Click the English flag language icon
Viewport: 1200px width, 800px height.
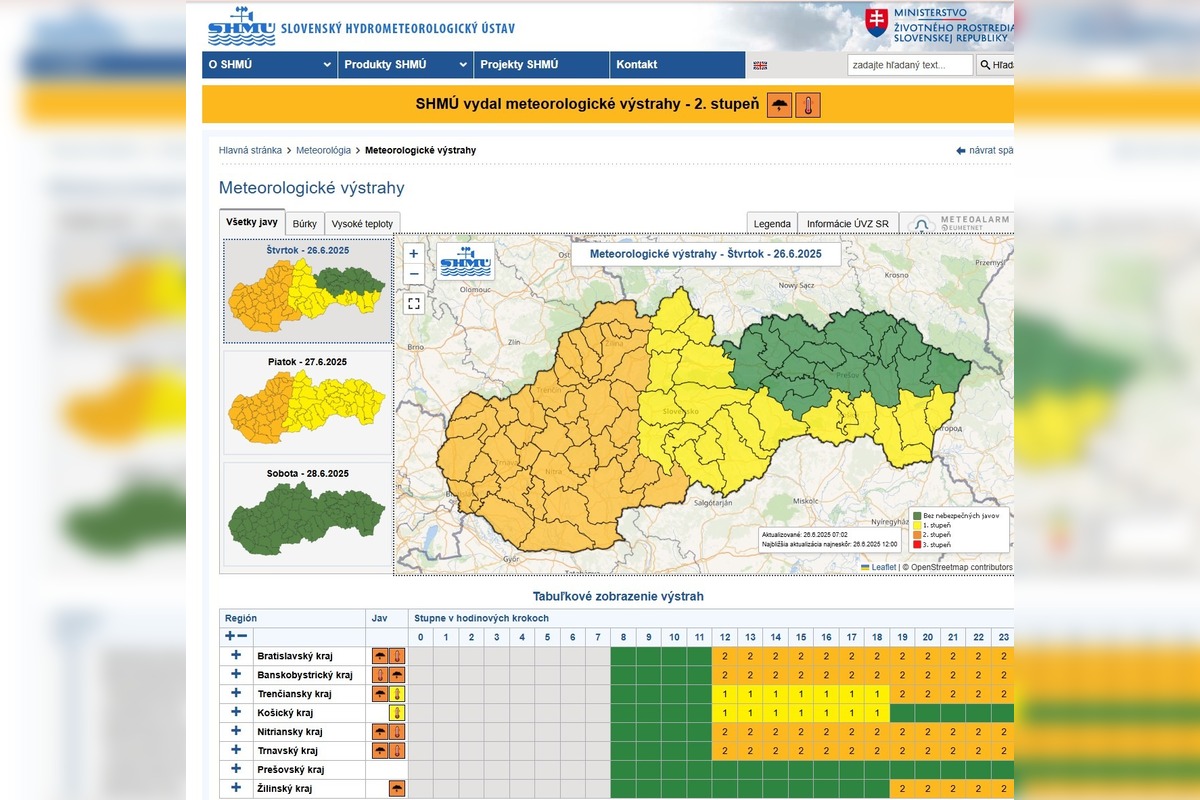point(761,64)
